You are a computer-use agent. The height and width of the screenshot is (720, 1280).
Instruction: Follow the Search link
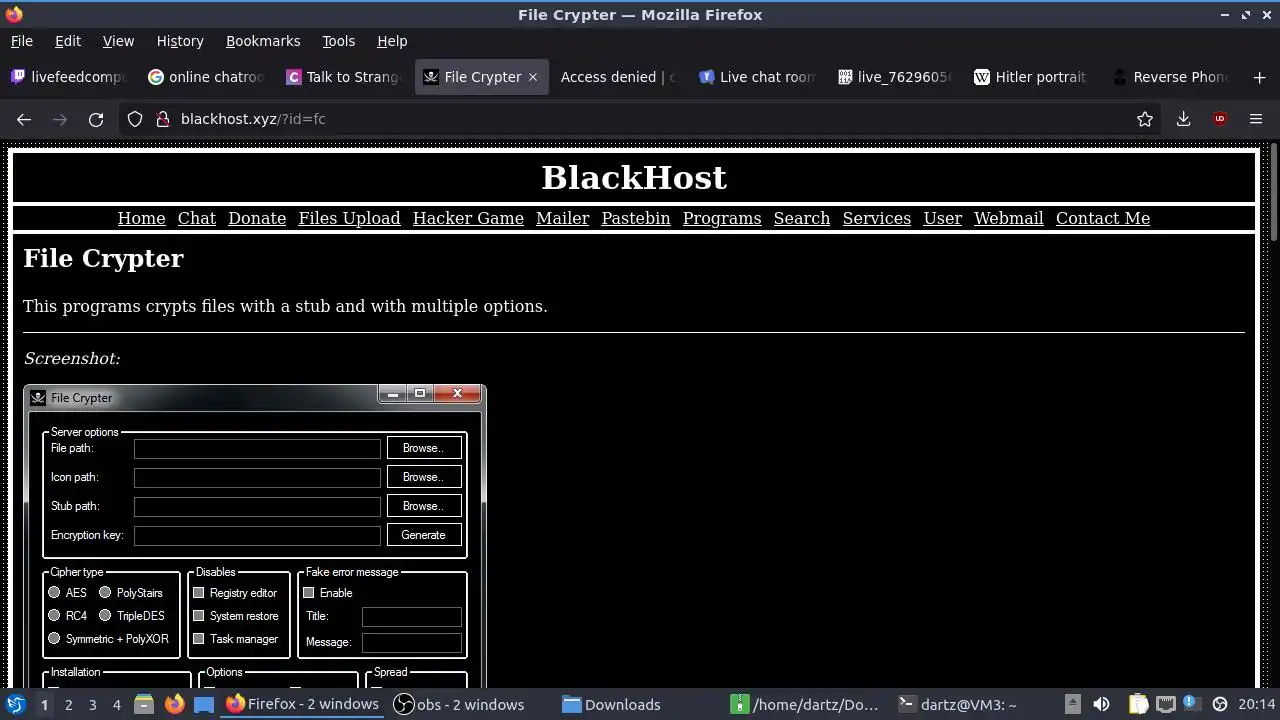coord(802,218)
